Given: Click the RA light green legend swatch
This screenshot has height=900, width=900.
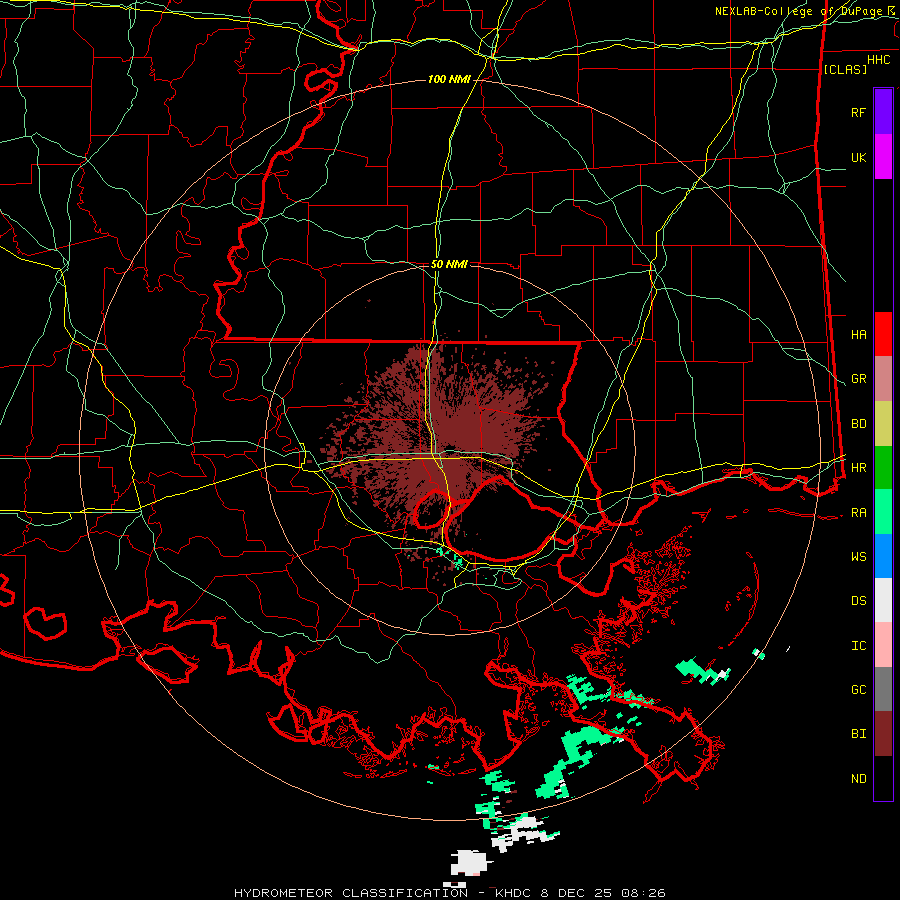Looking at the screenshot, I should point(883,512).
